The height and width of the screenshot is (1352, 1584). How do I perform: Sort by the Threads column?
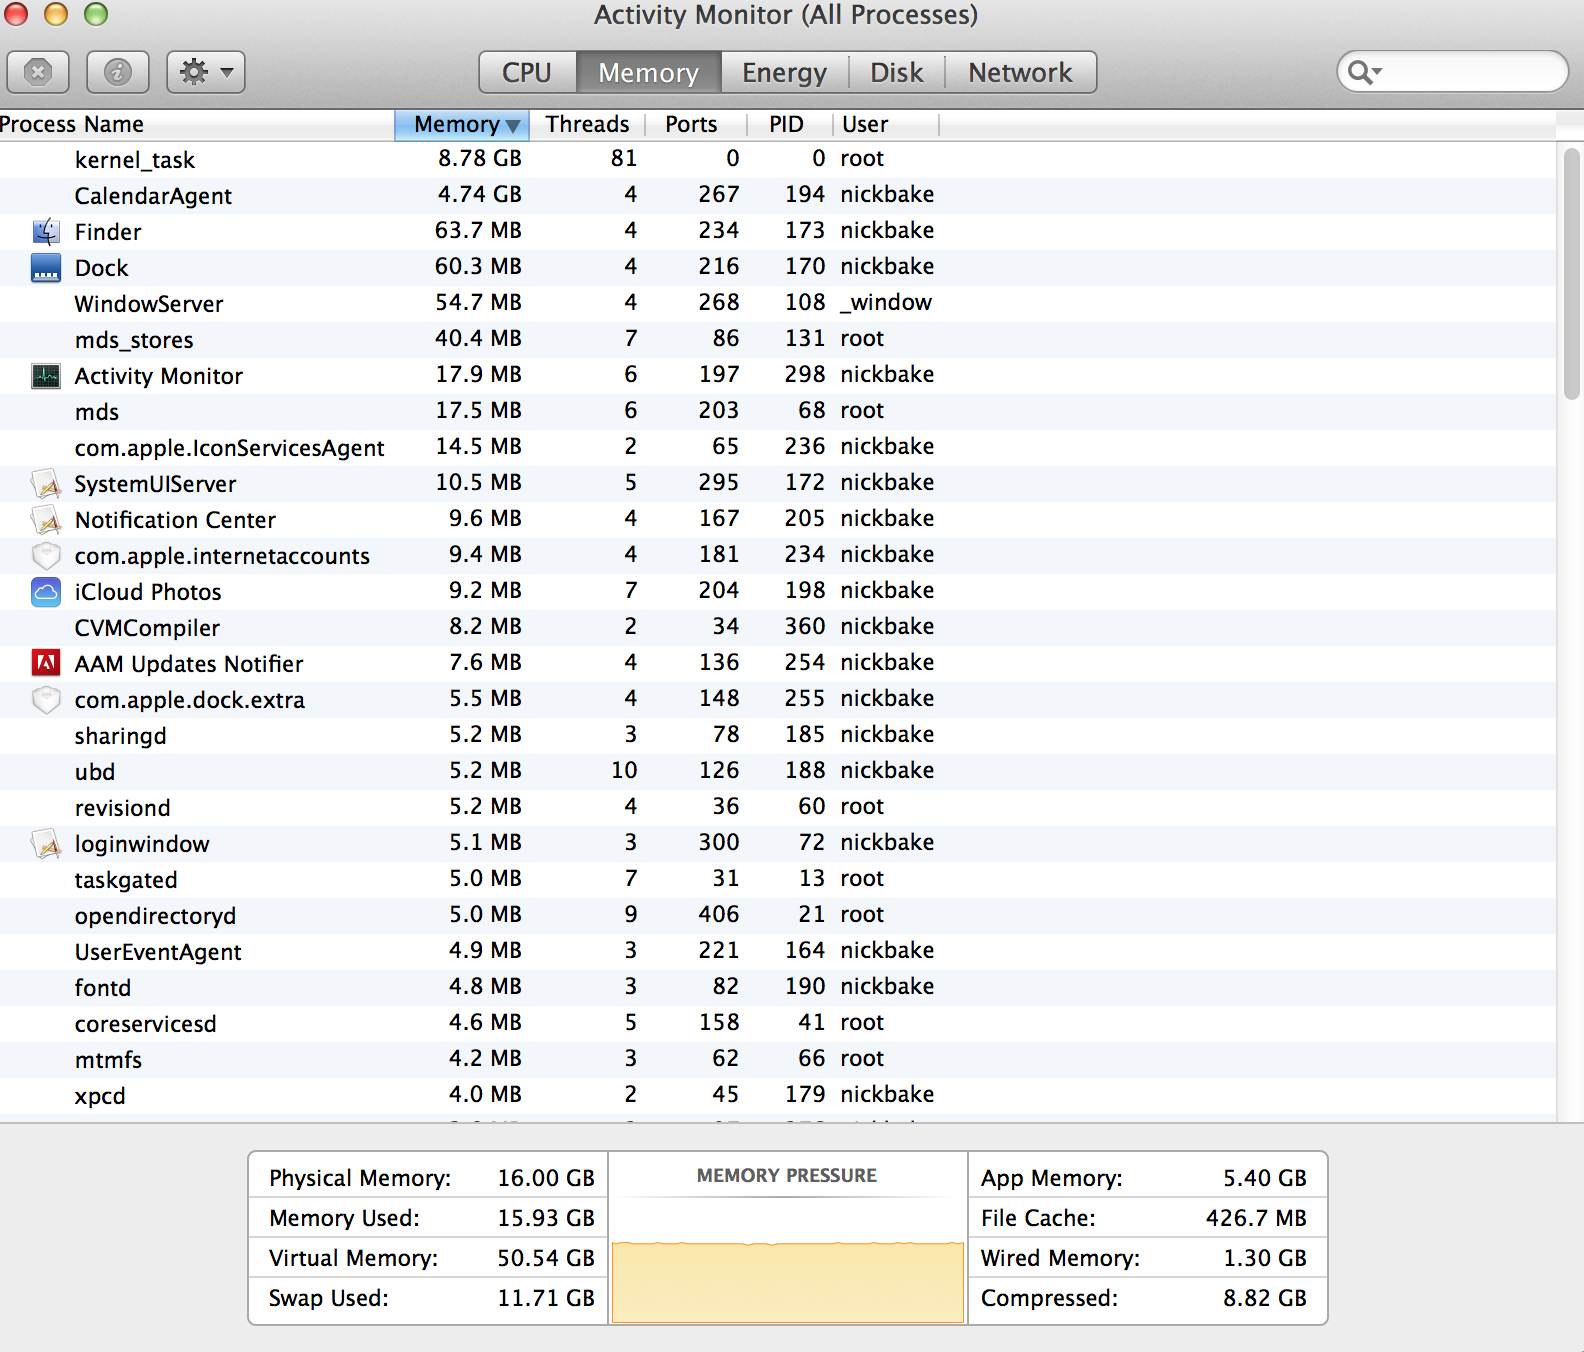pyautogui.click(x=587, y=124)
